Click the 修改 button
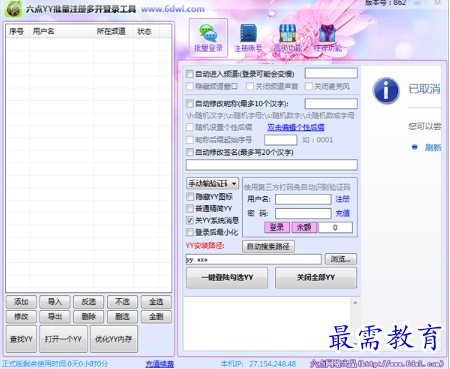 tap(21, 316)
